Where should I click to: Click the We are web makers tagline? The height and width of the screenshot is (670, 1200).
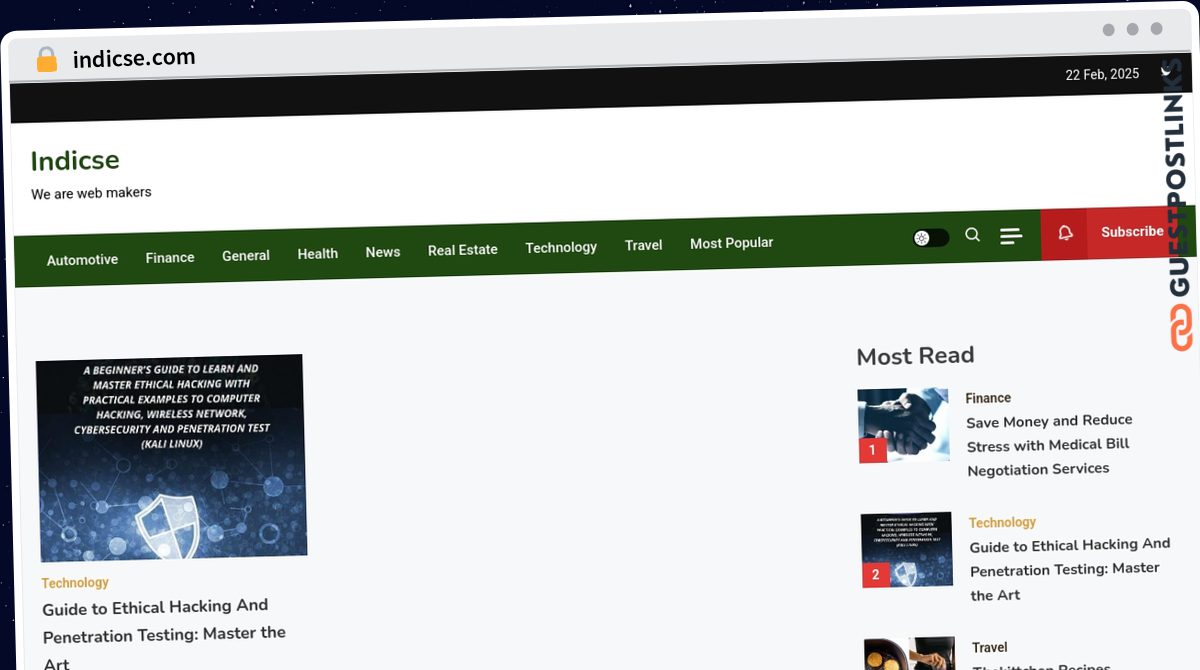(91, 193)
